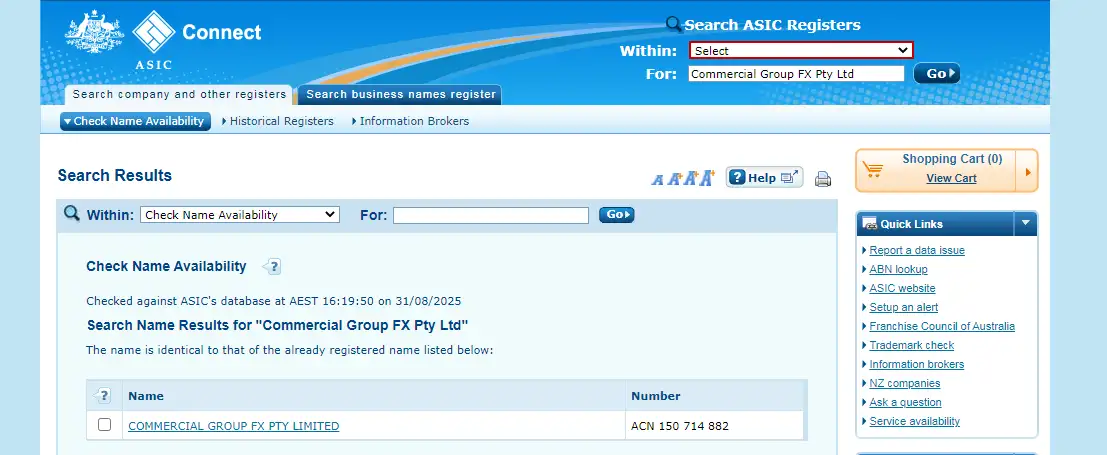Open the Check Name Availability menu

pos(135,121)
